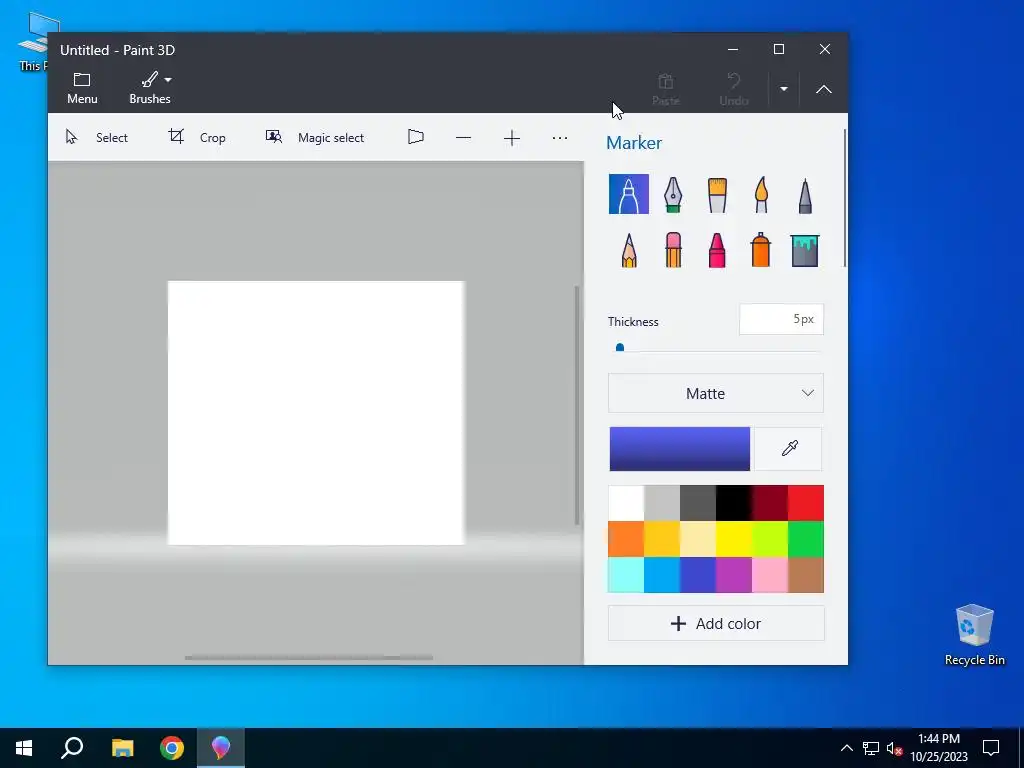Open the current color preview box

tap(679, 449)
